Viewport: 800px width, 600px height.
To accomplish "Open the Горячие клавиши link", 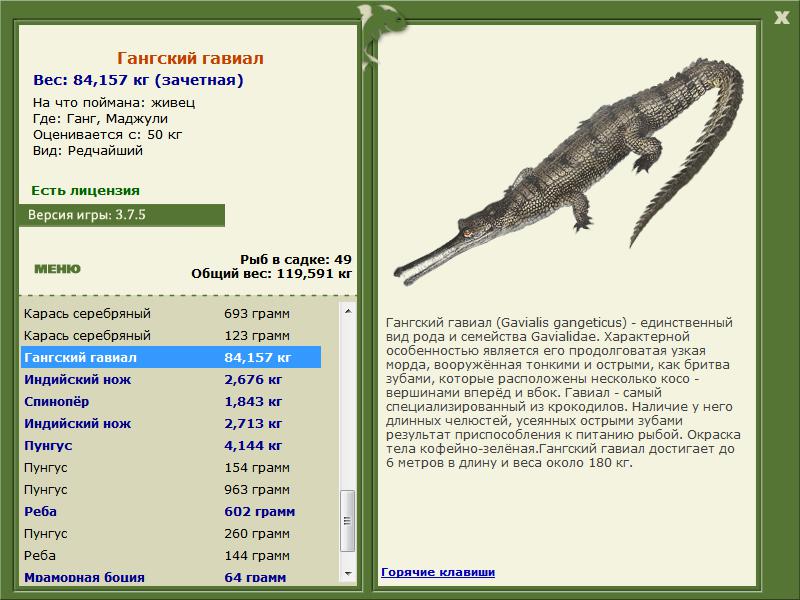I will tap(438, 572).
